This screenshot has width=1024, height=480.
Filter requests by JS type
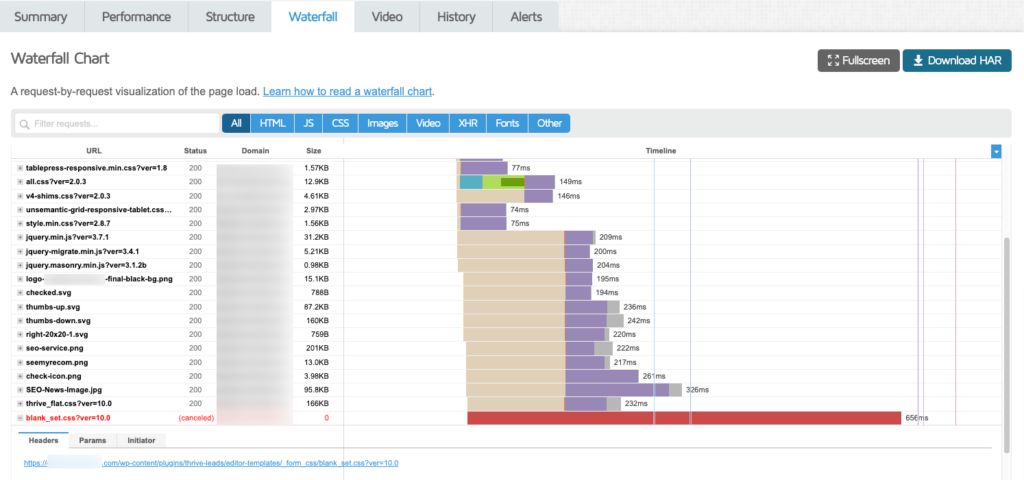pyautogui.click(x=309, y=123)
